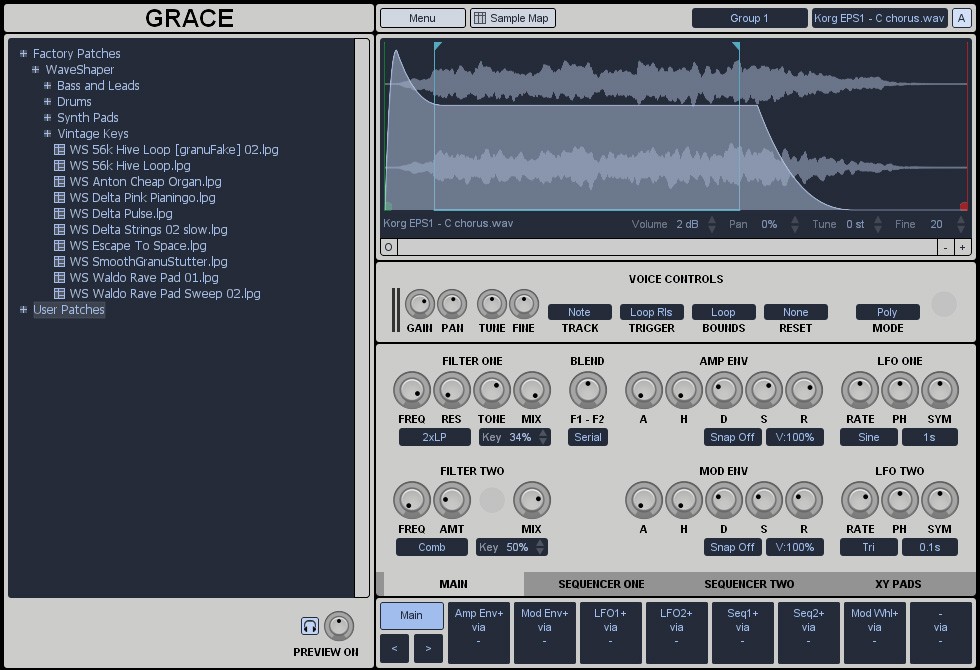Open WS Delta Pulse.lpg patch file
Screen dimensions: 980x670
coord(120,214)
